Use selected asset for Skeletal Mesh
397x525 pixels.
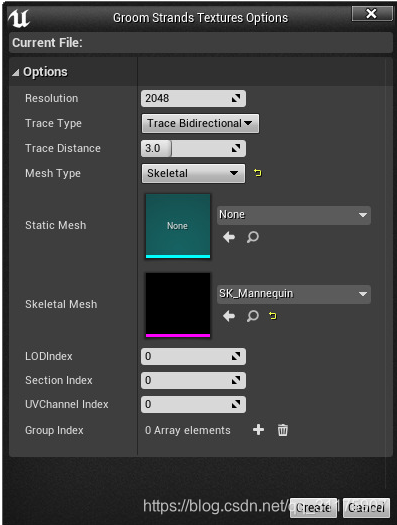click(x=229, y=316)
